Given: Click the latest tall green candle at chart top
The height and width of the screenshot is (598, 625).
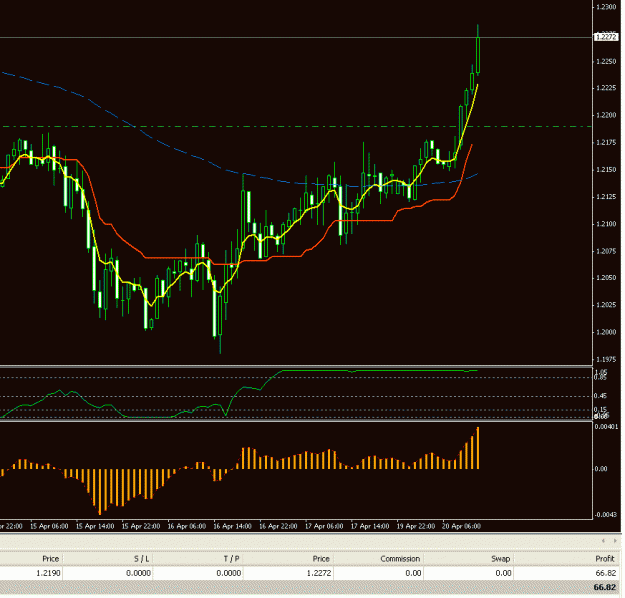Looking at the screenshot, I should (478, 55).
